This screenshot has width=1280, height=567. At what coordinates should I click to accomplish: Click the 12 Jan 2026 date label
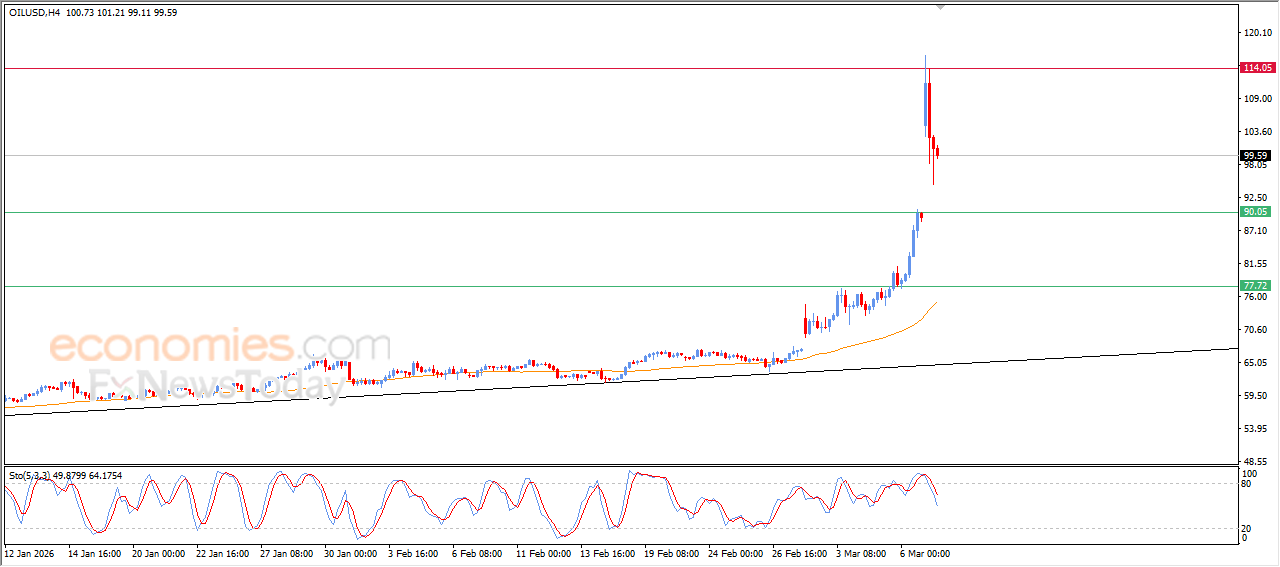(28, 553)
